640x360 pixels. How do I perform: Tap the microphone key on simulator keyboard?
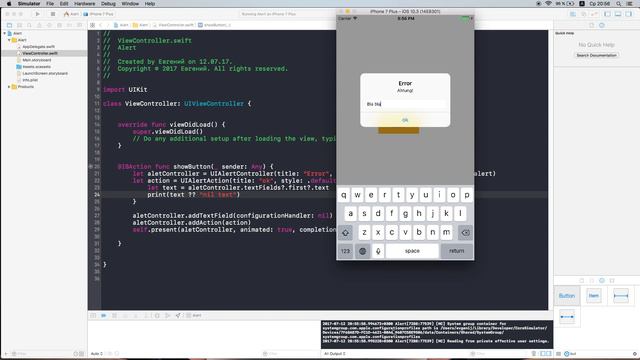click(x=378, y=251)
